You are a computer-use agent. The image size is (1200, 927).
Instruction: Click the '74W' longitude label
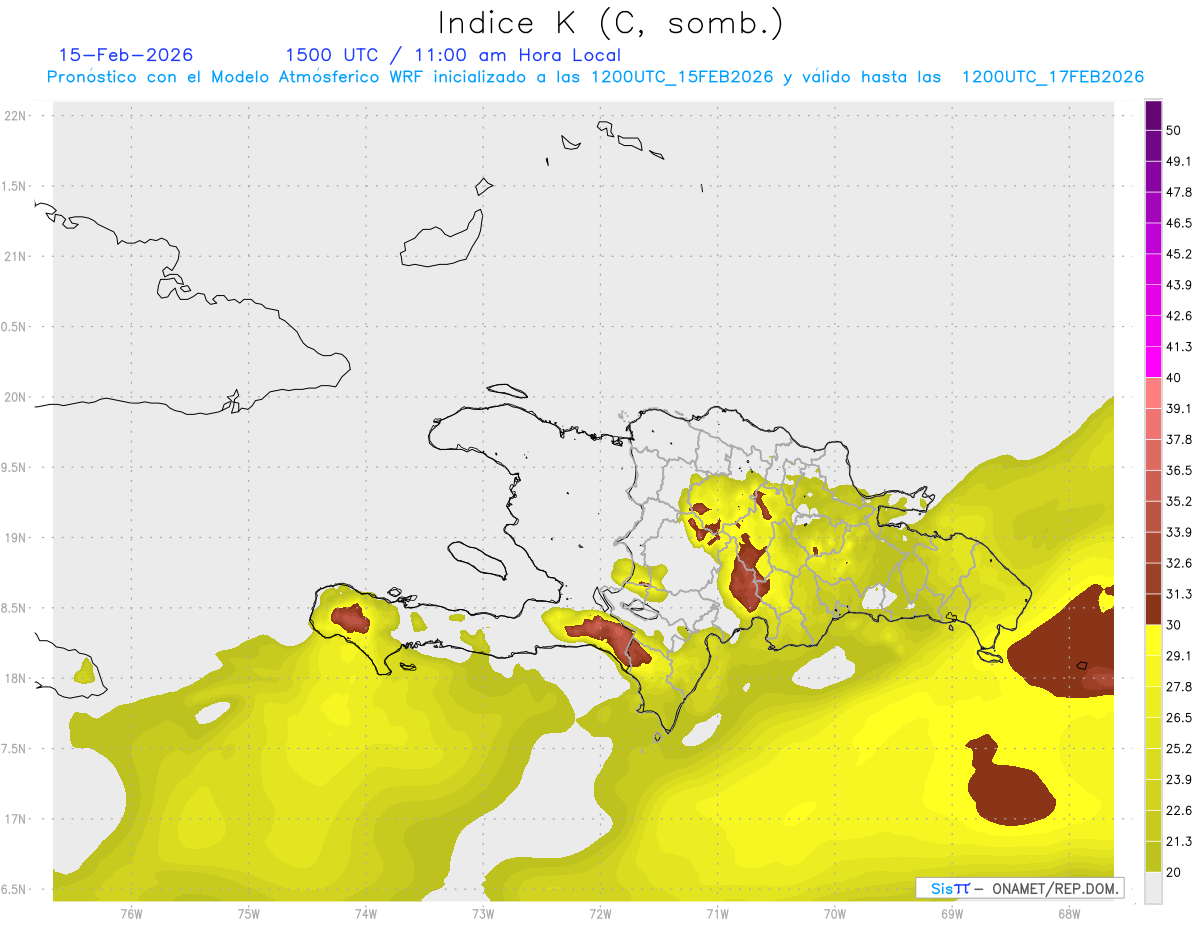tap(365, 915)
